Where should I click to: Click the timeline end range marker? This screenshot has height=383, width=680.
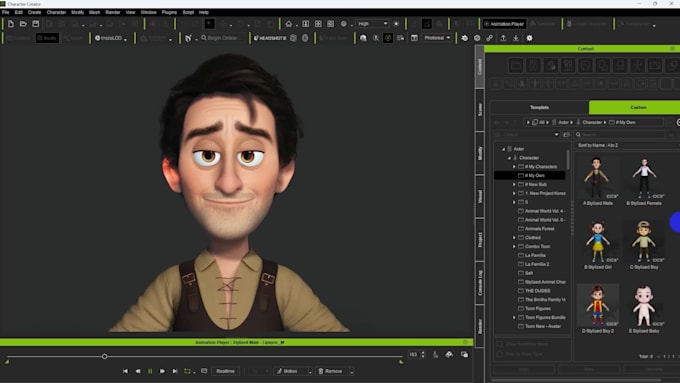[x=401, y=361]
